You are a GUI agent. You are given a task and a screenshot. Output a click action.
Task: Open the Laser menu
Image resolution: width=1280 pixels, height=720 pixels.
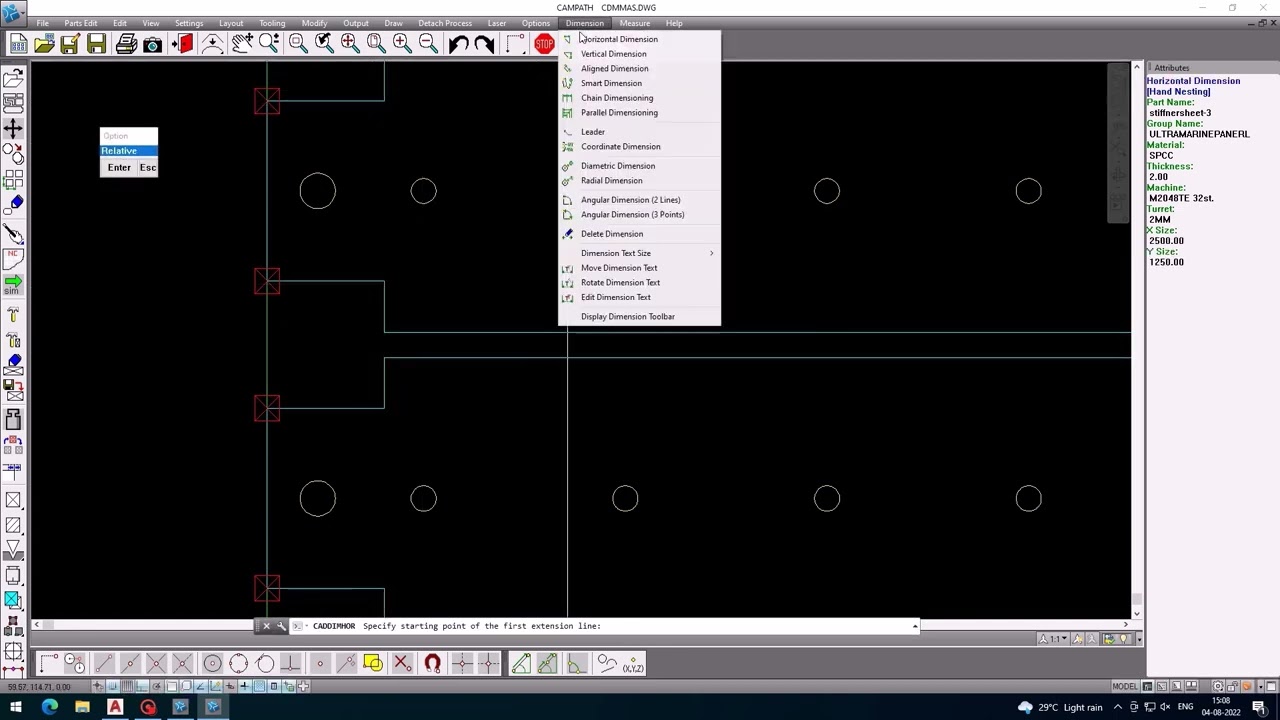497,23
